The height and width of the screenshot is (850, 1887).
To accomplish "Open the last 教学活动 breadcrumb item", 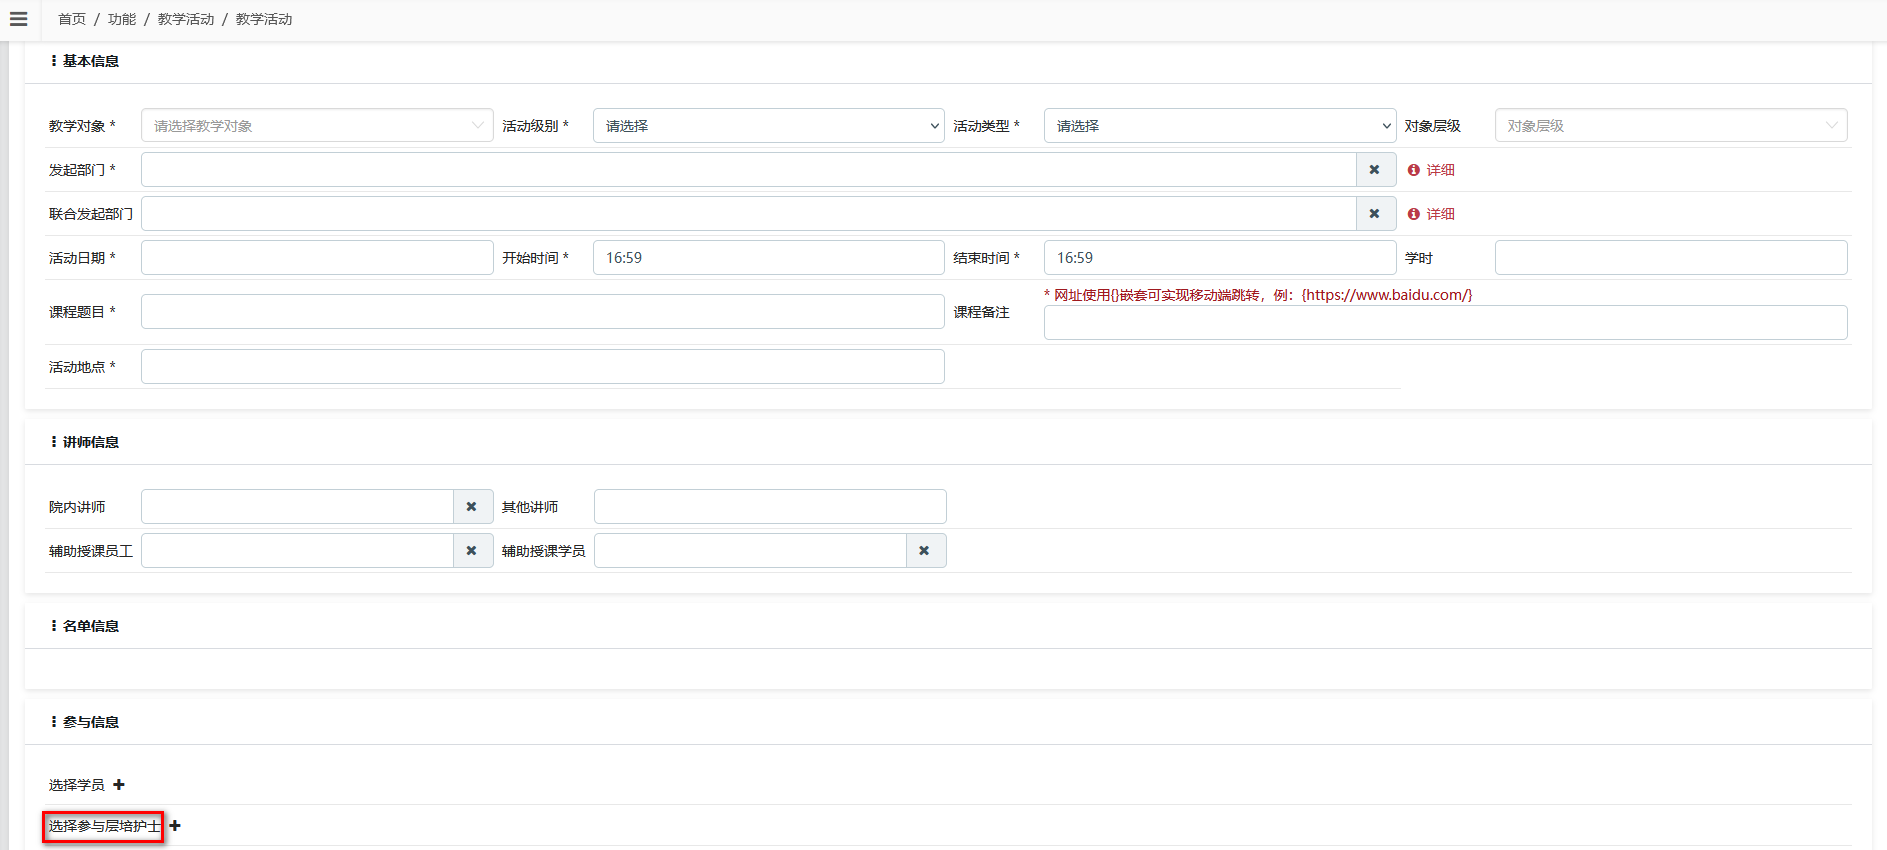I will click(x=264, y=20).
